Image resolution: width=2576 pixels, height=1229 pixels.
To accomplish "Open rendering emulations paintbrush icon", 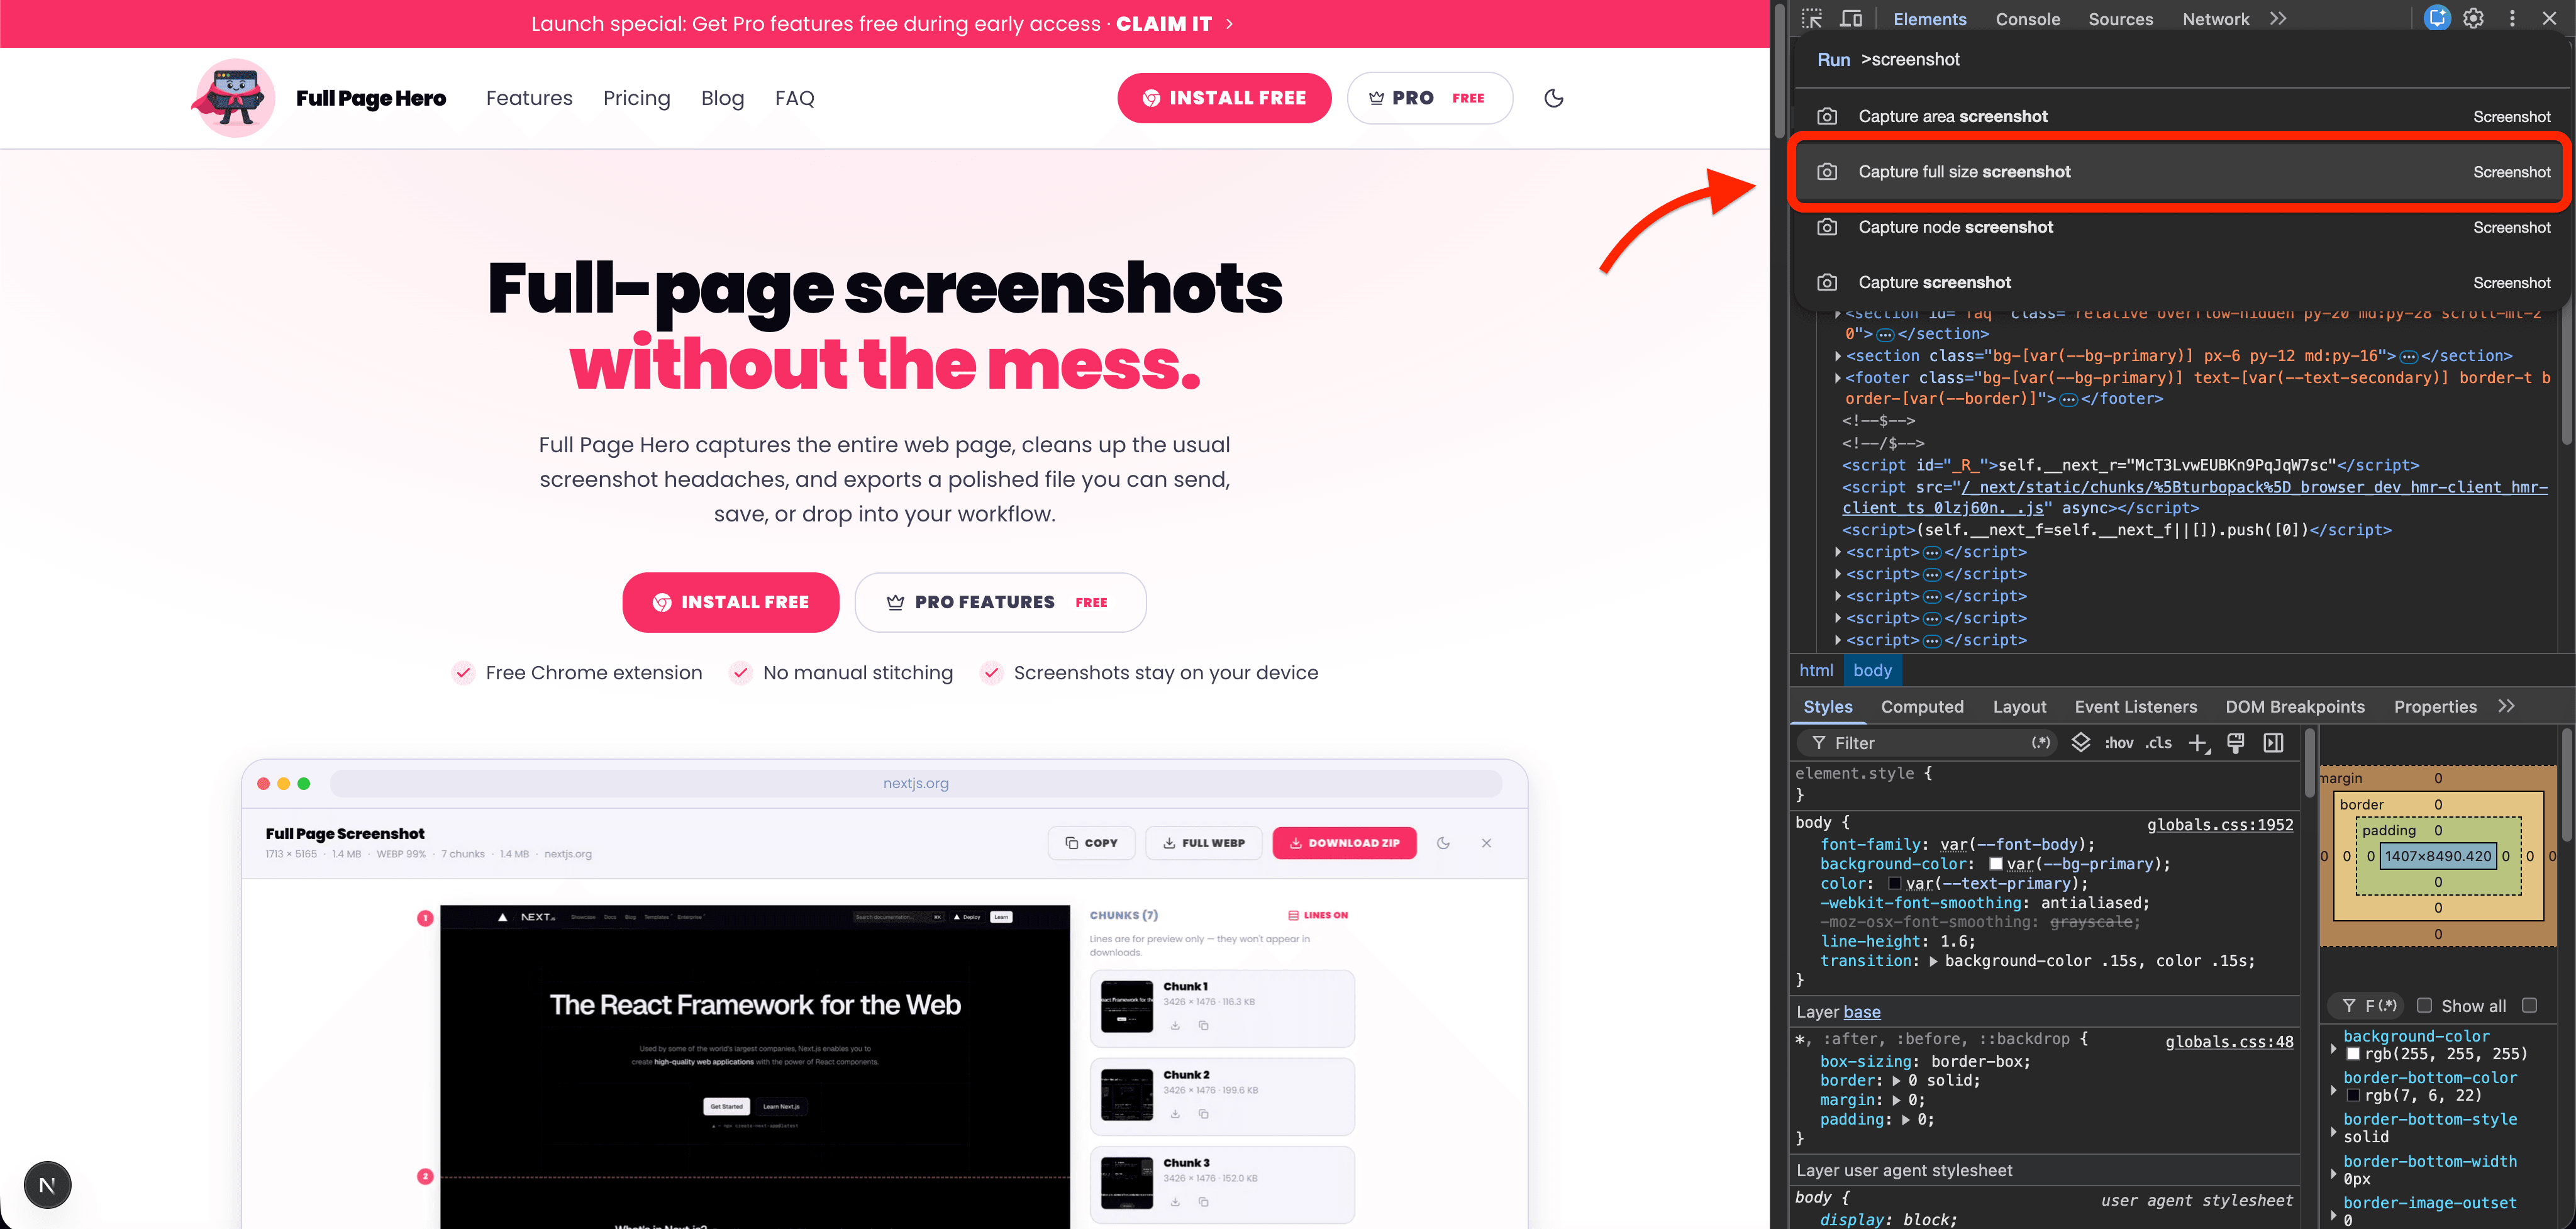I will click(x=2235, y=742).
